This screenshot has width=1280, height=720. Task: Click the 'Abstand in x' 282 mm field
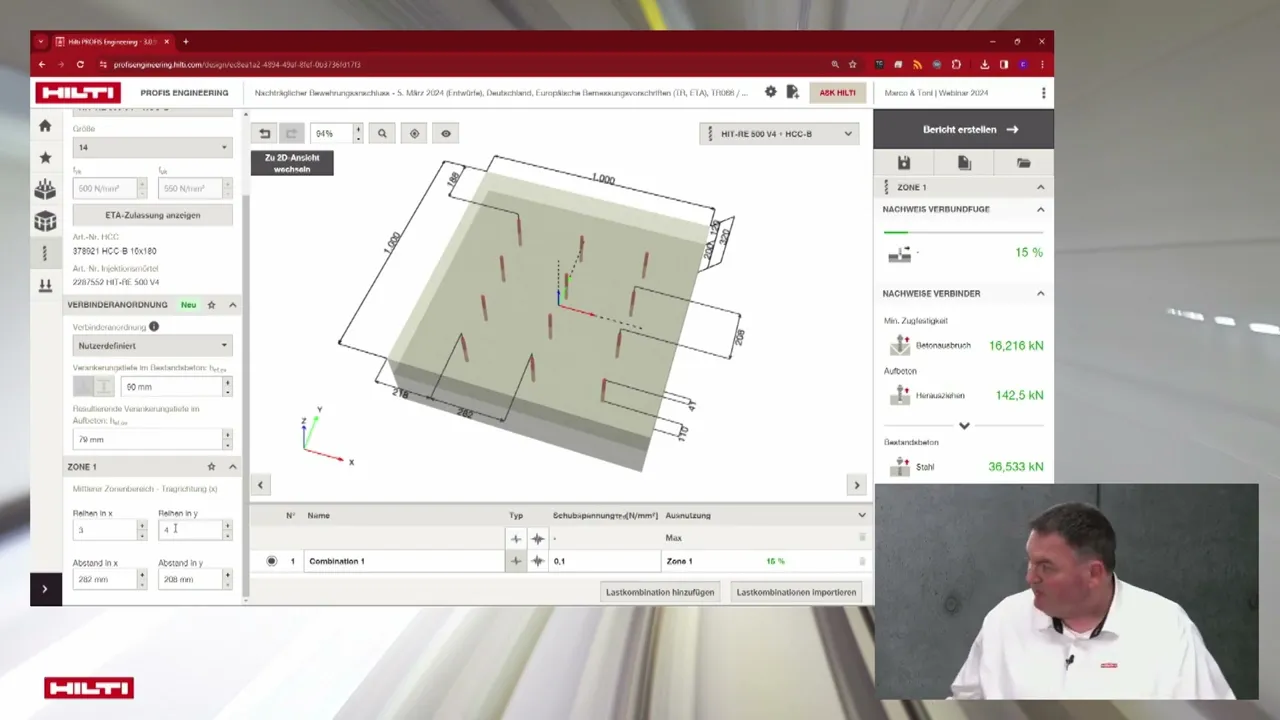pos(104,579)
